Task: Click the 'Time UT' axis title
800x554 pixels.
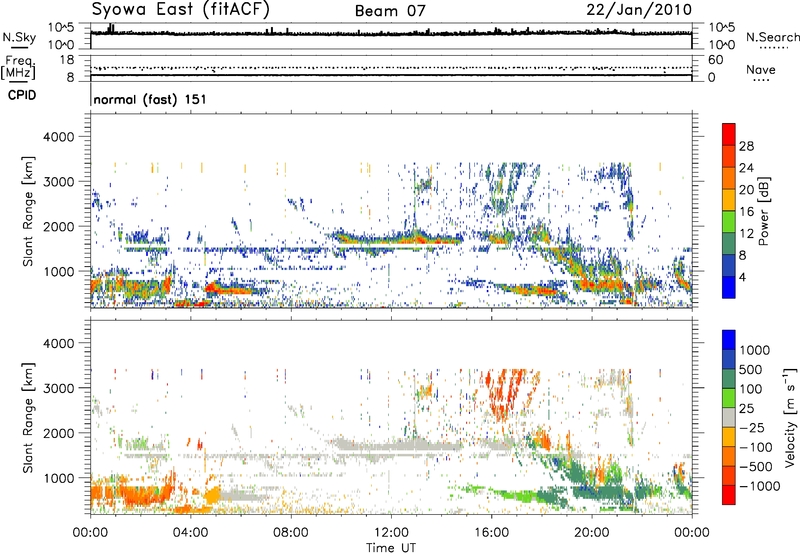Action: [x=391, y=548]
